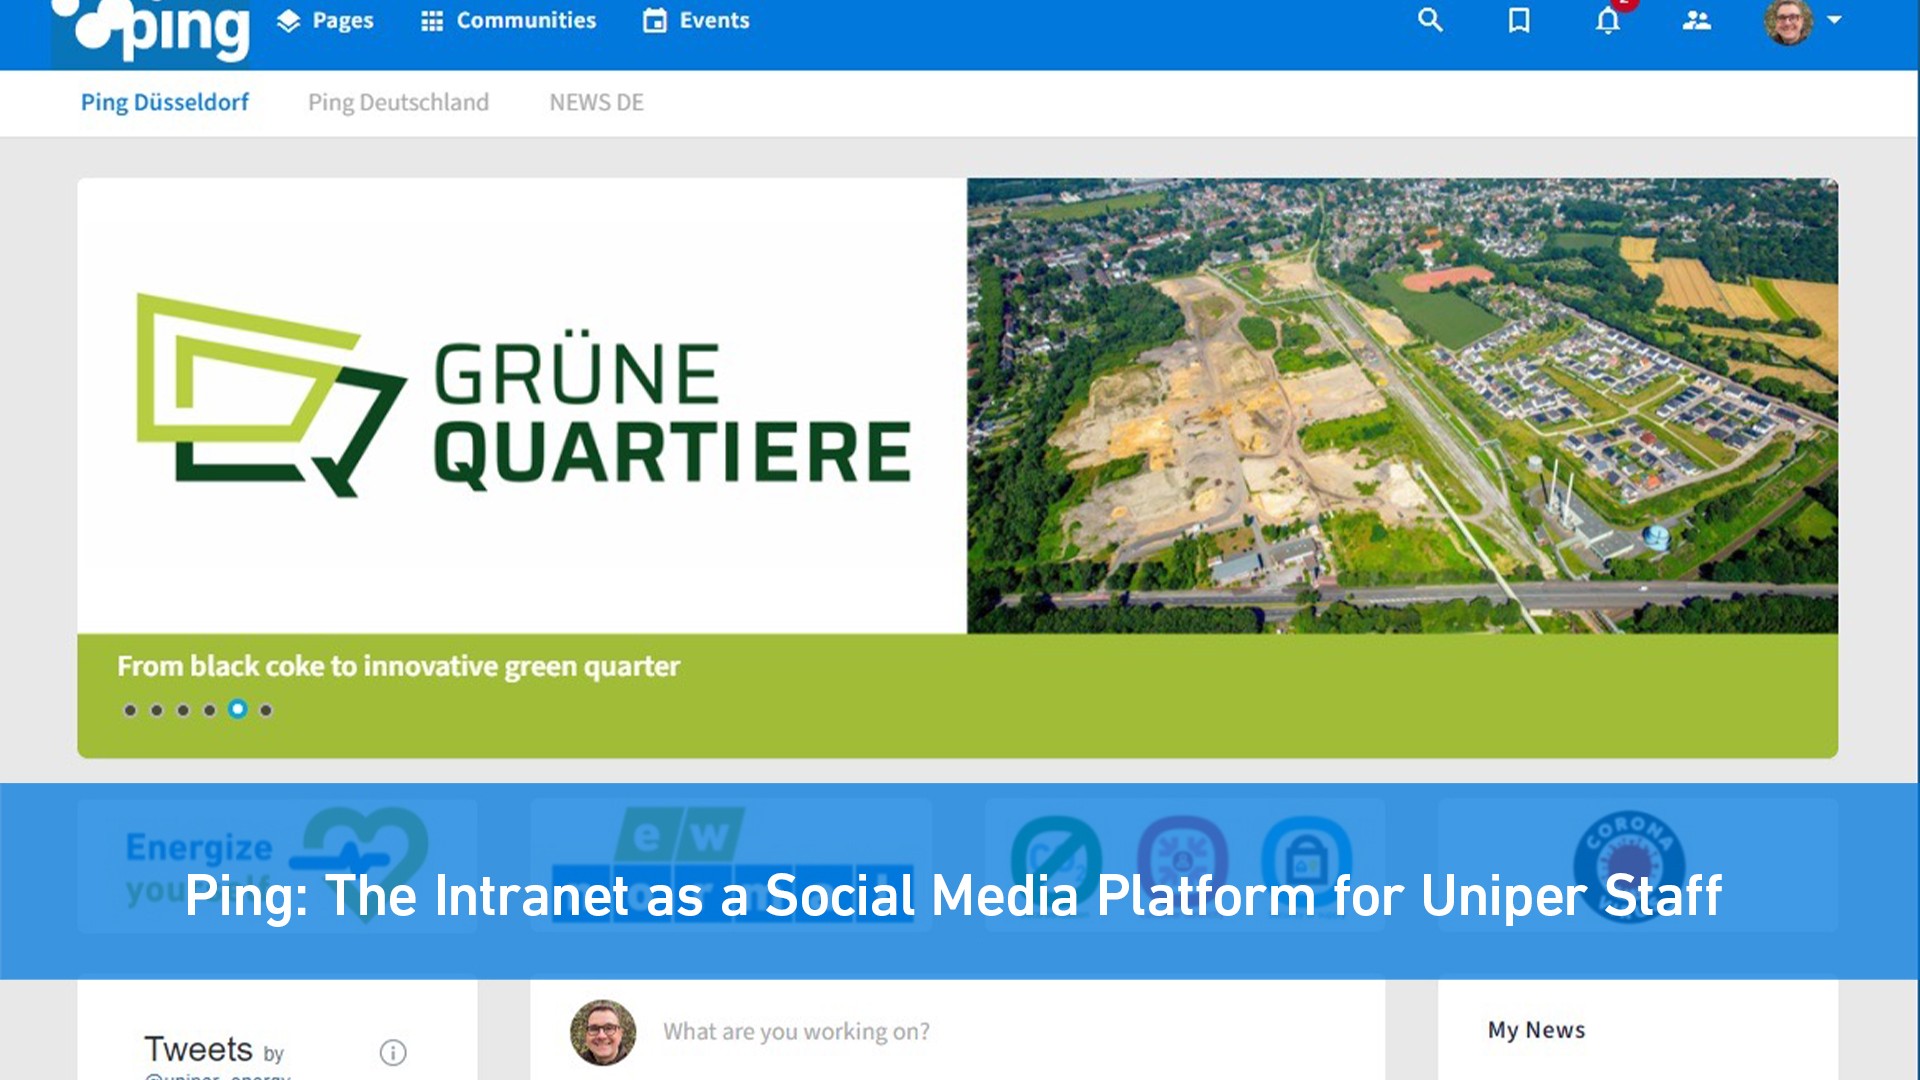Screen dimensions: 1920x1080
Task: Open the notifications bell with red badge
Action: click(x=1608, y=22)
